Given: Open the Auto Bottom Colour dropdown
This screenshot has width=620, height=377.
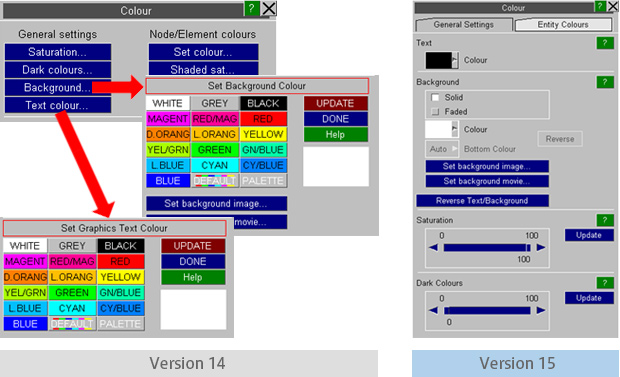Looking at the screenshot, I should point(442,149).
